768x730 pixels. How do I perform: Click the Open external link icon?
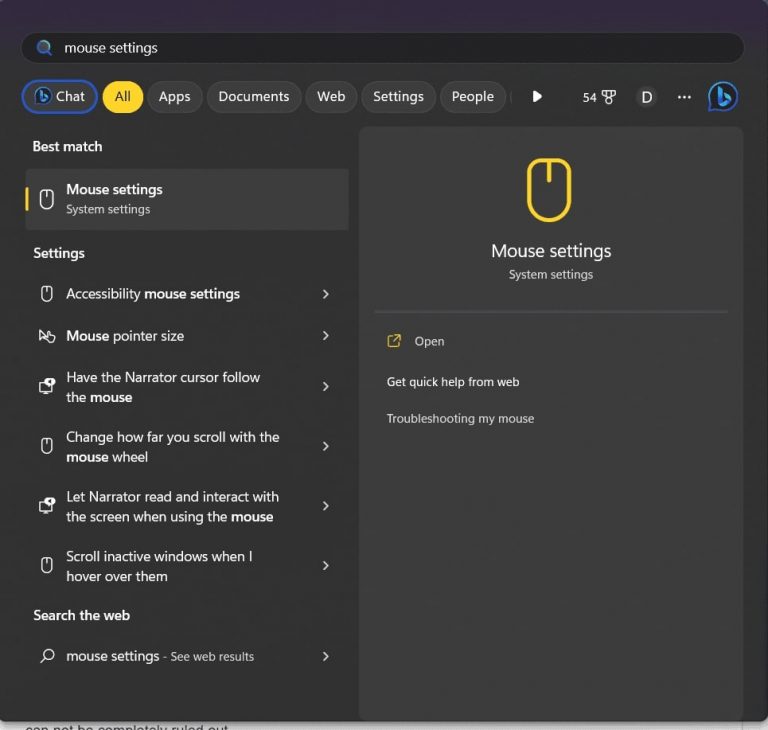pyautogui.click(x=394, y=341)
